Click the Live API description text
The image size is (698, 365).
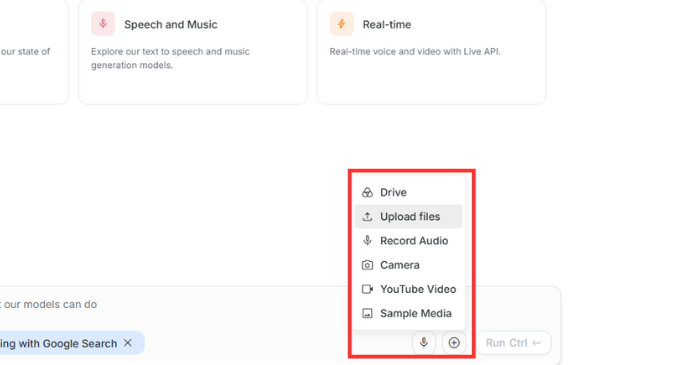point(415,52)
